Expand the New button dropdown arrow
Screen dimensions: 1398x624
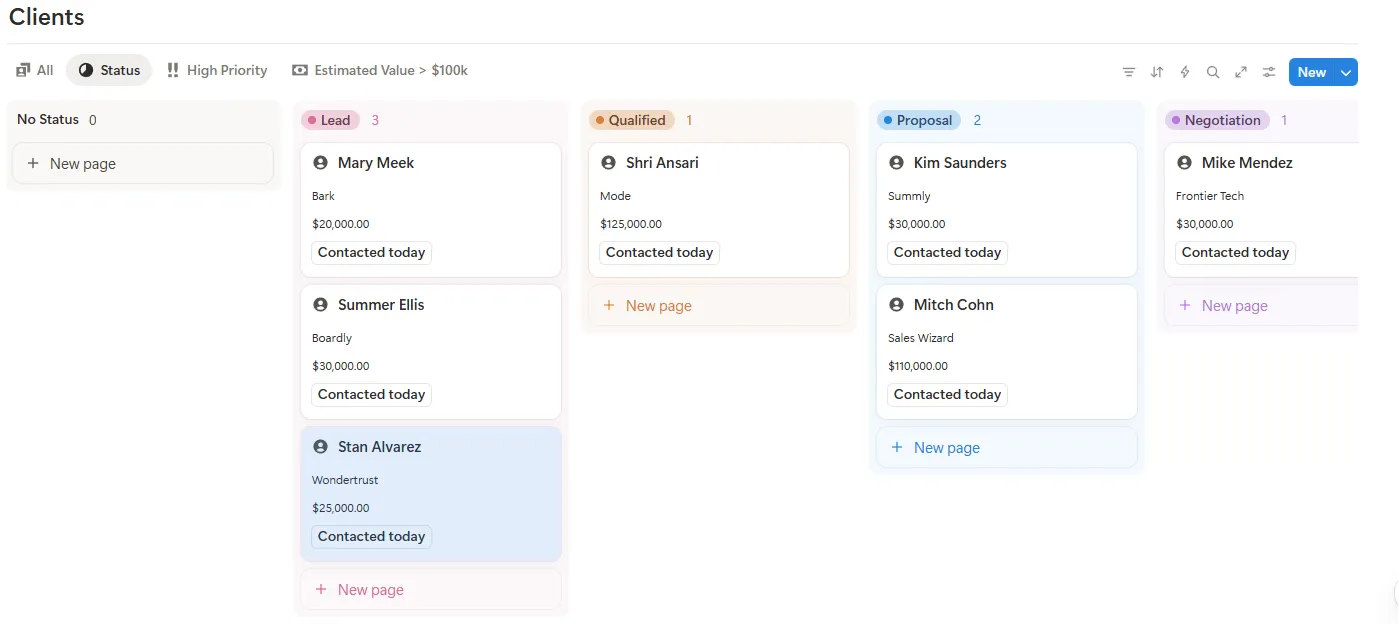[x=1346, y=72]
